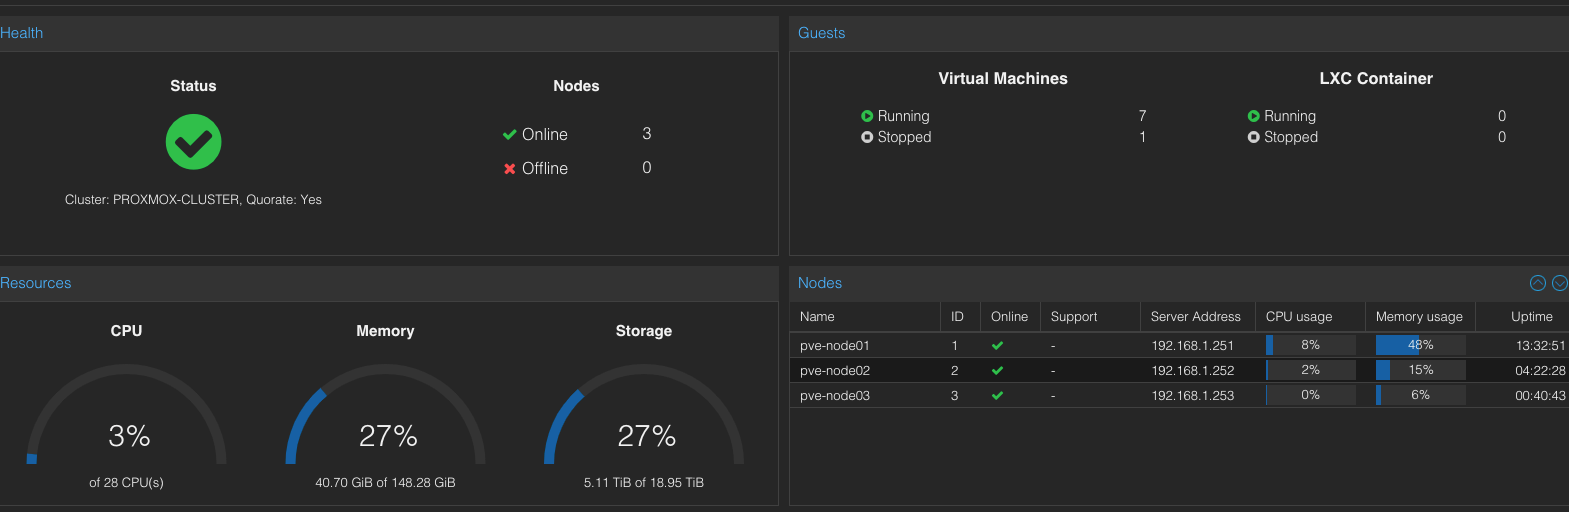Click the LXC Container Running icon
This screenshot has height=512, width=1569.
pyautogui.click(x=1253, y=116)
